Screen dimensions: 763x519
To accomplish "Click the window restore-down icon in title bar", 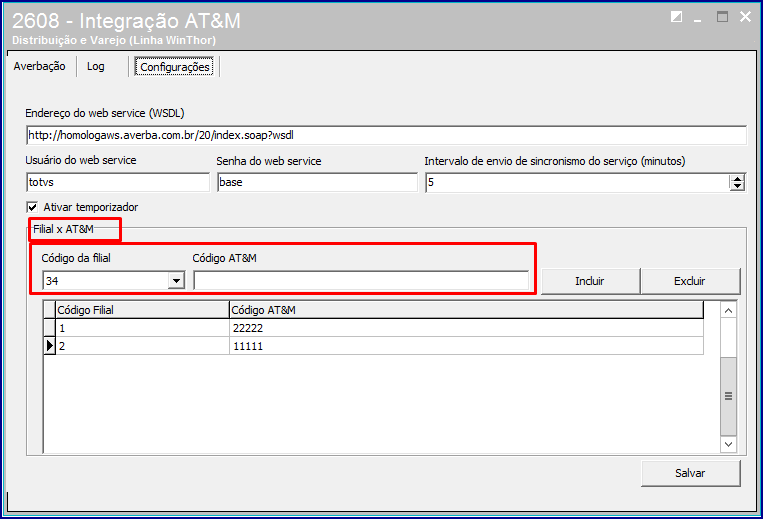I will (x=676, y=17).
